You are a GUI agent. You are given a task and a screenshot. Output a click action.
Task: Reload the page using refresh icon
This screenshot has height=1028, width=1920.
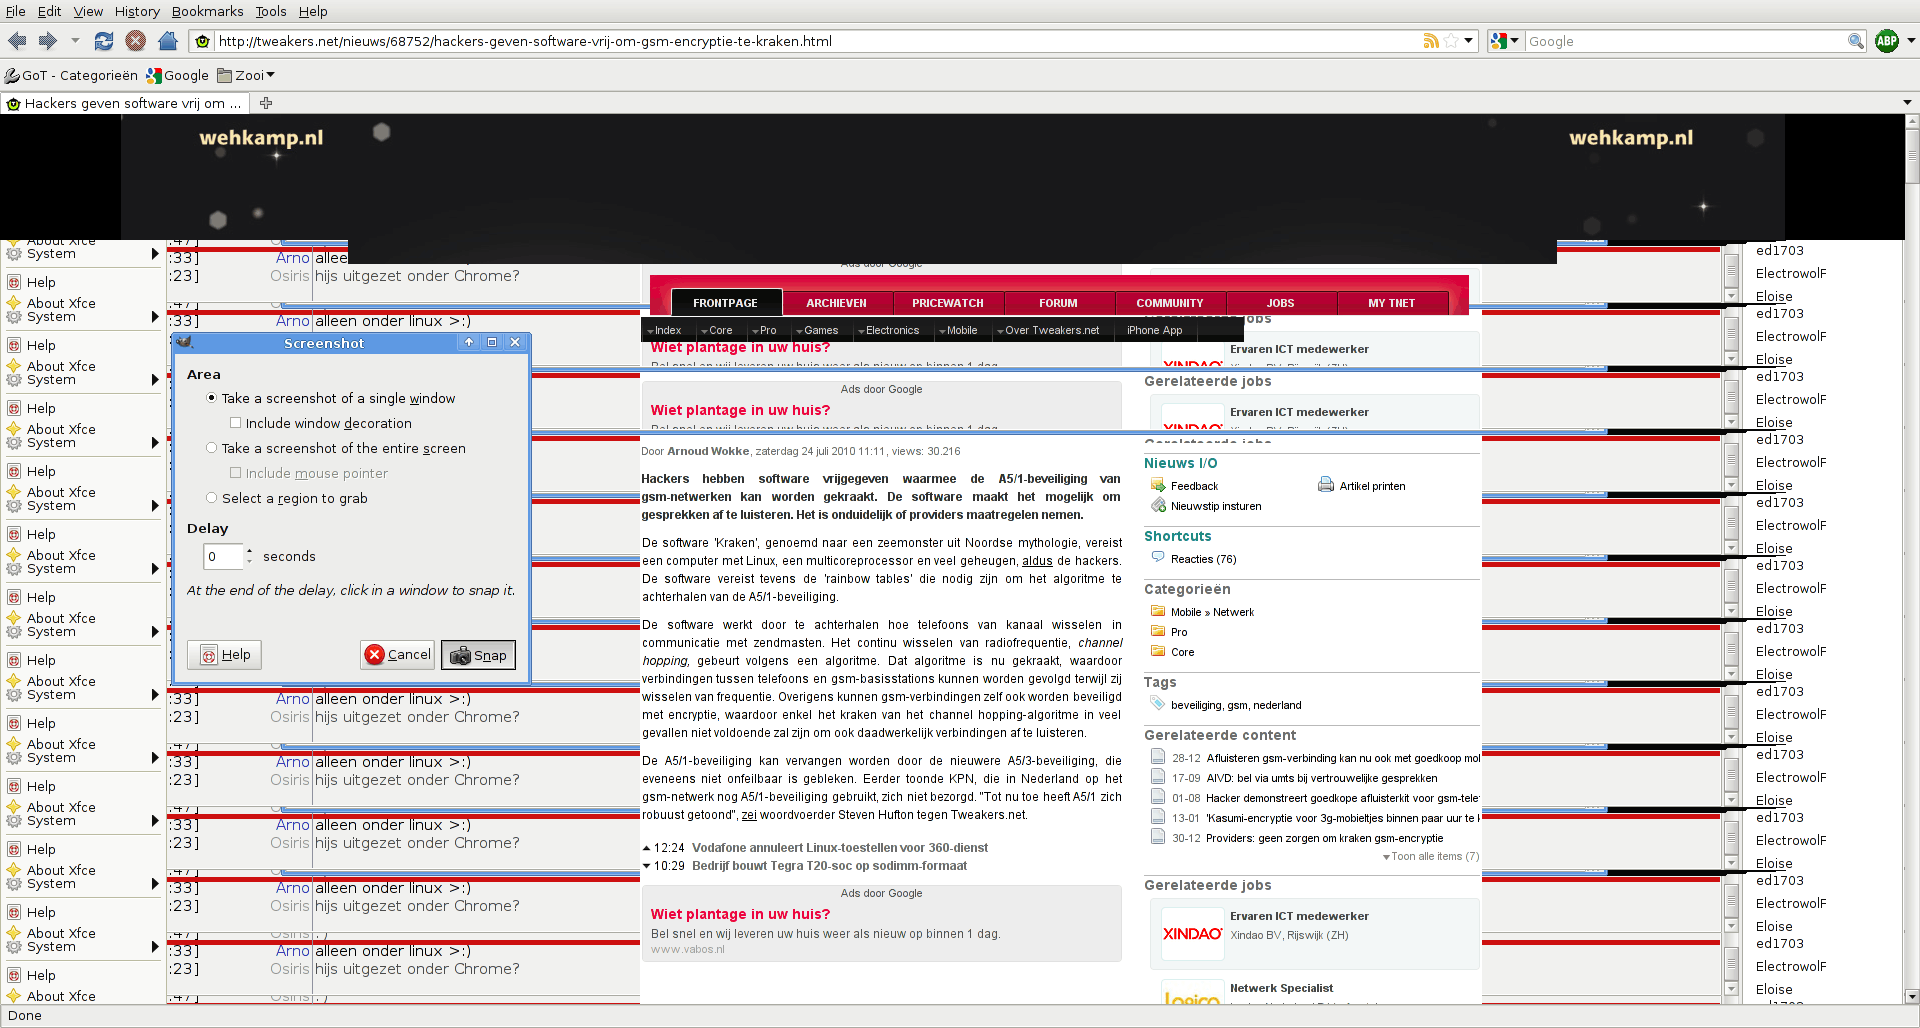click(103, 41)
